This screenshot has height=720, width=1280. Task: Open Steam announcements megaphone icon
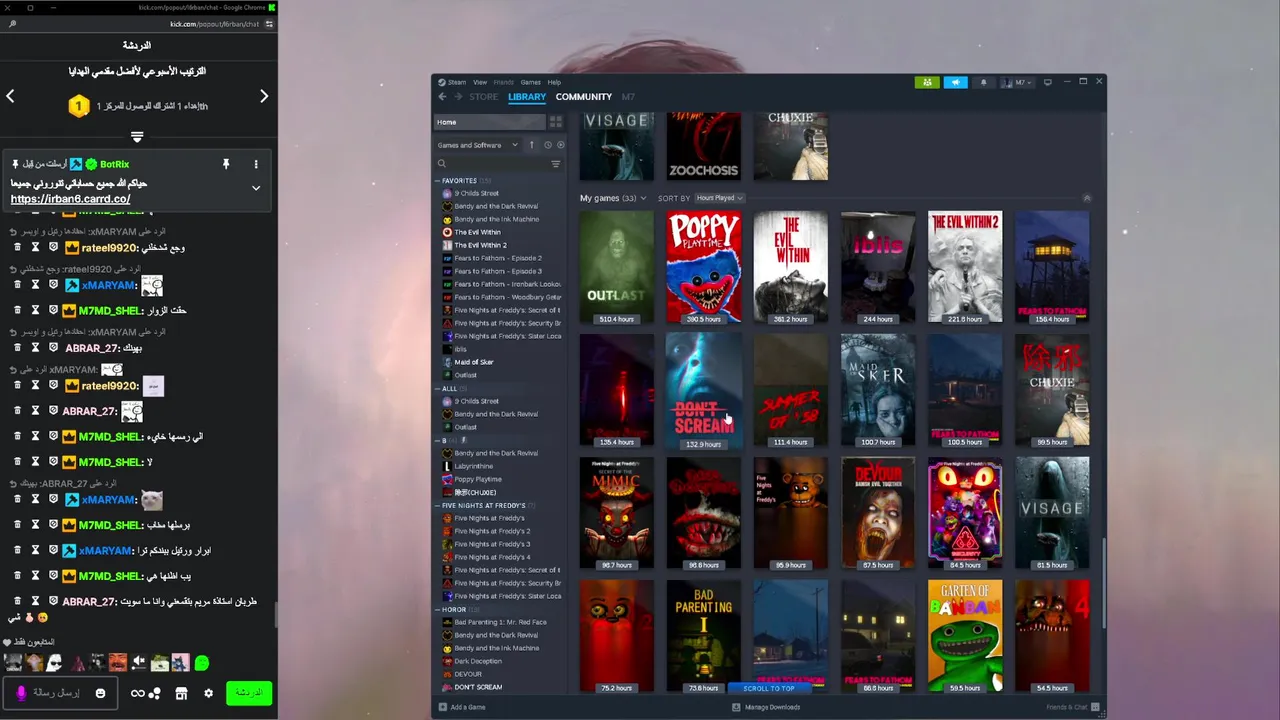[x=955, y=82]
